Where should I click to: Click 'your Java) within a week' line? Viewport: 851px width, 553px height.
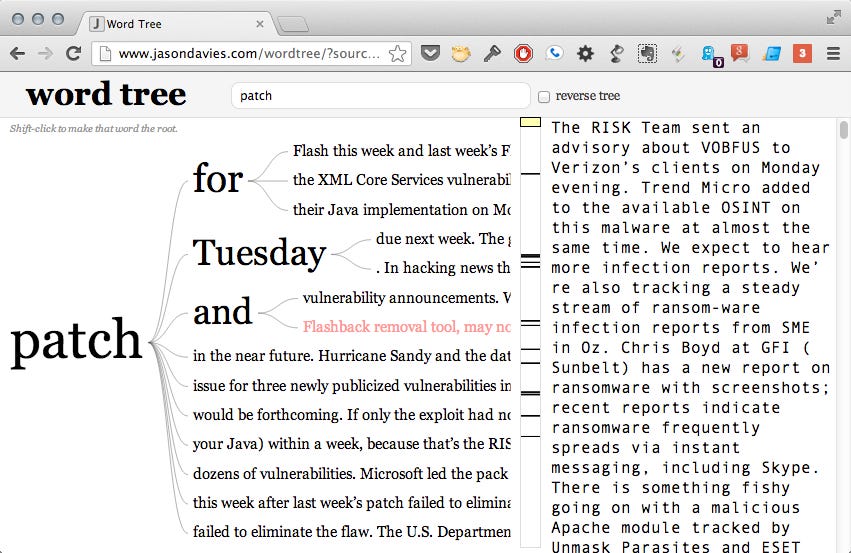(x=351, y=444)
